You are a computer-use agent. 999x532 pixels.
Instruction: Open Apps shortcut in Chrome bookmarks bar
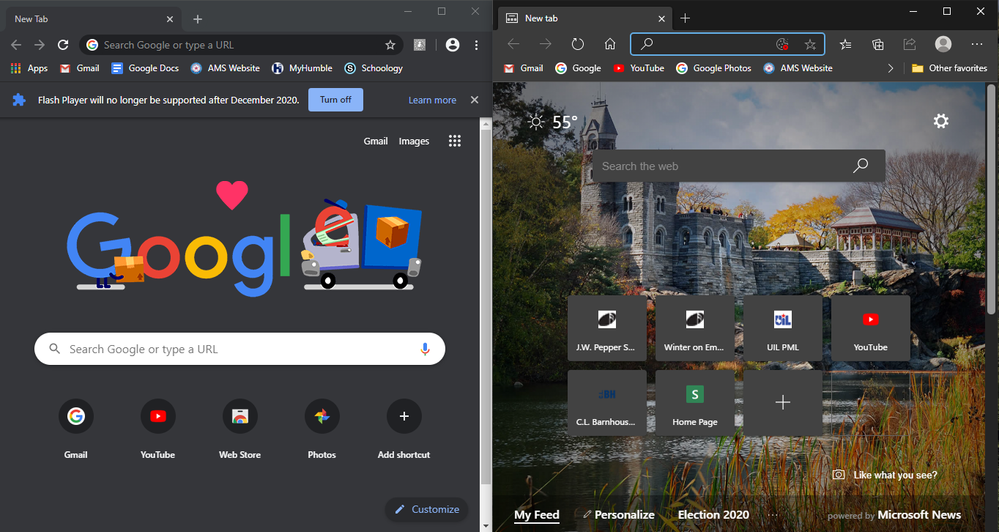(x=29, y=68)
